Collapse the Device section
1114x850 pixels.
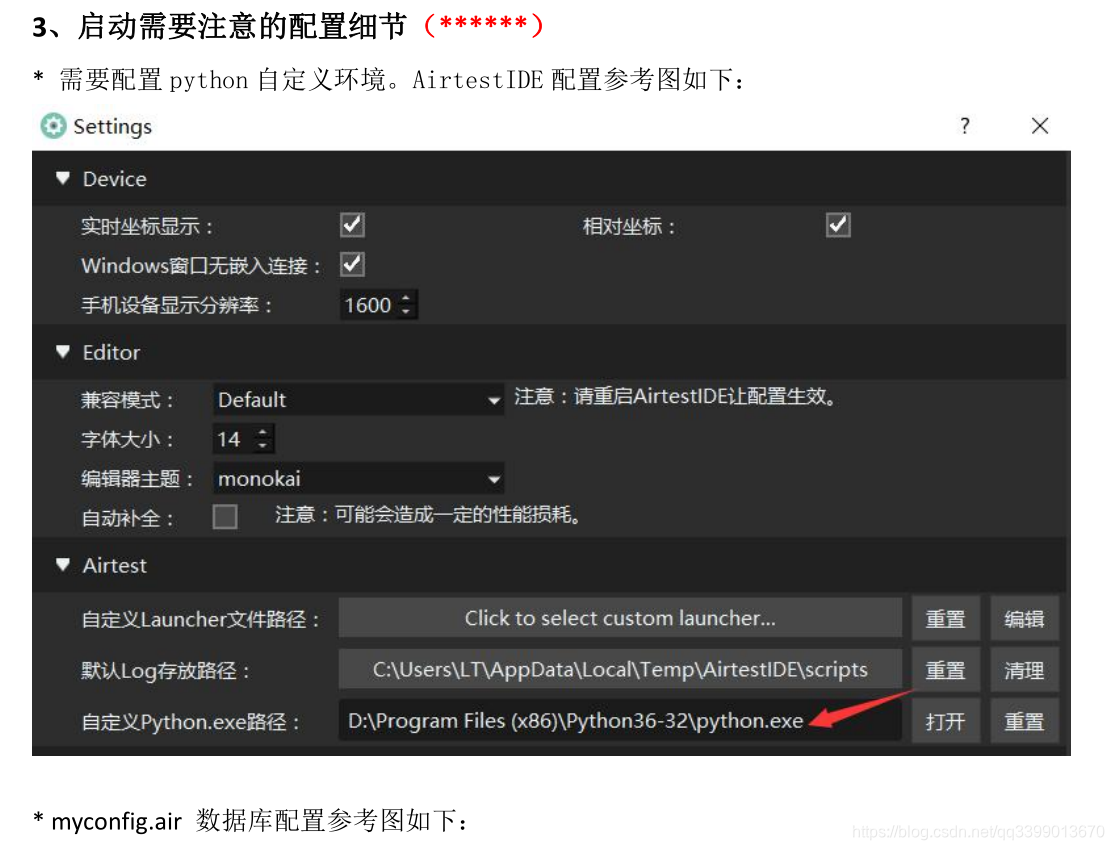tap(63, 178)
